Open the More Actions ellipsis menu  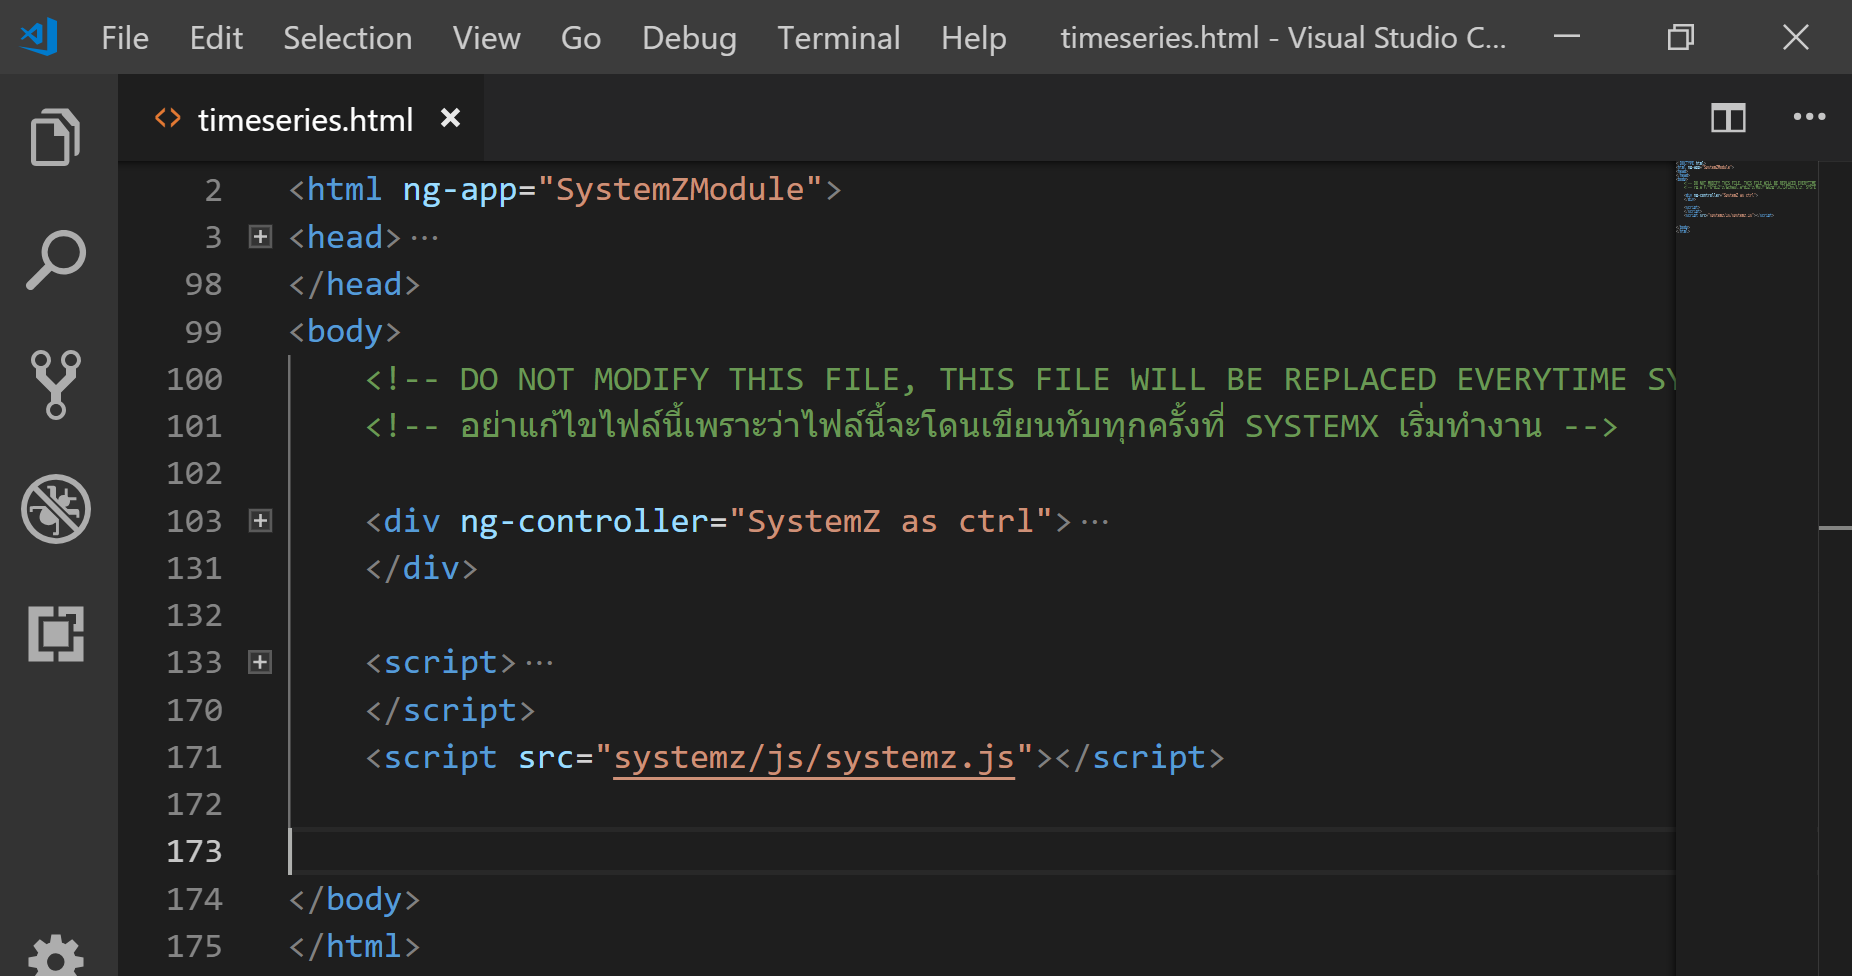coord(1809,118)
